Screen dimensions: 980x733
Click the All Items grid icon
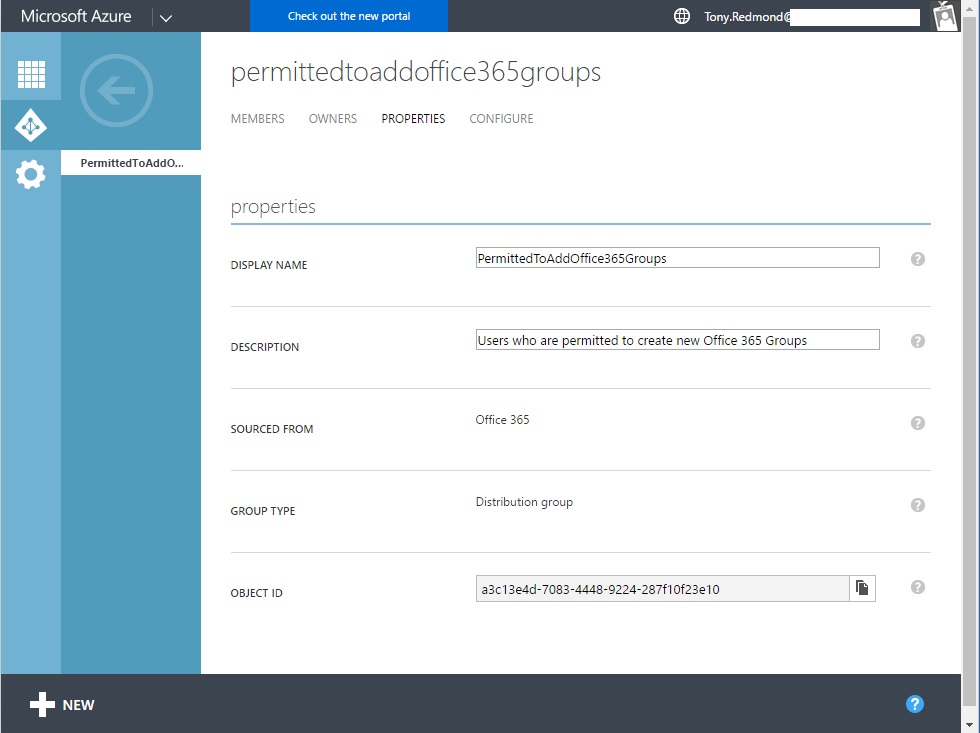[x=30, y=74]
